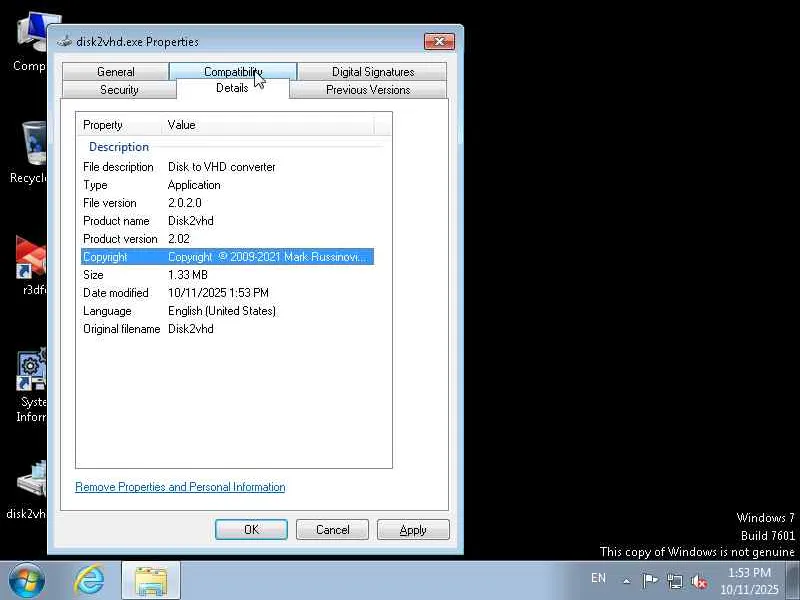Screen dimensions: 800x600
Task: Select the disk2vhd desktop icon
Action: [28, 490]
